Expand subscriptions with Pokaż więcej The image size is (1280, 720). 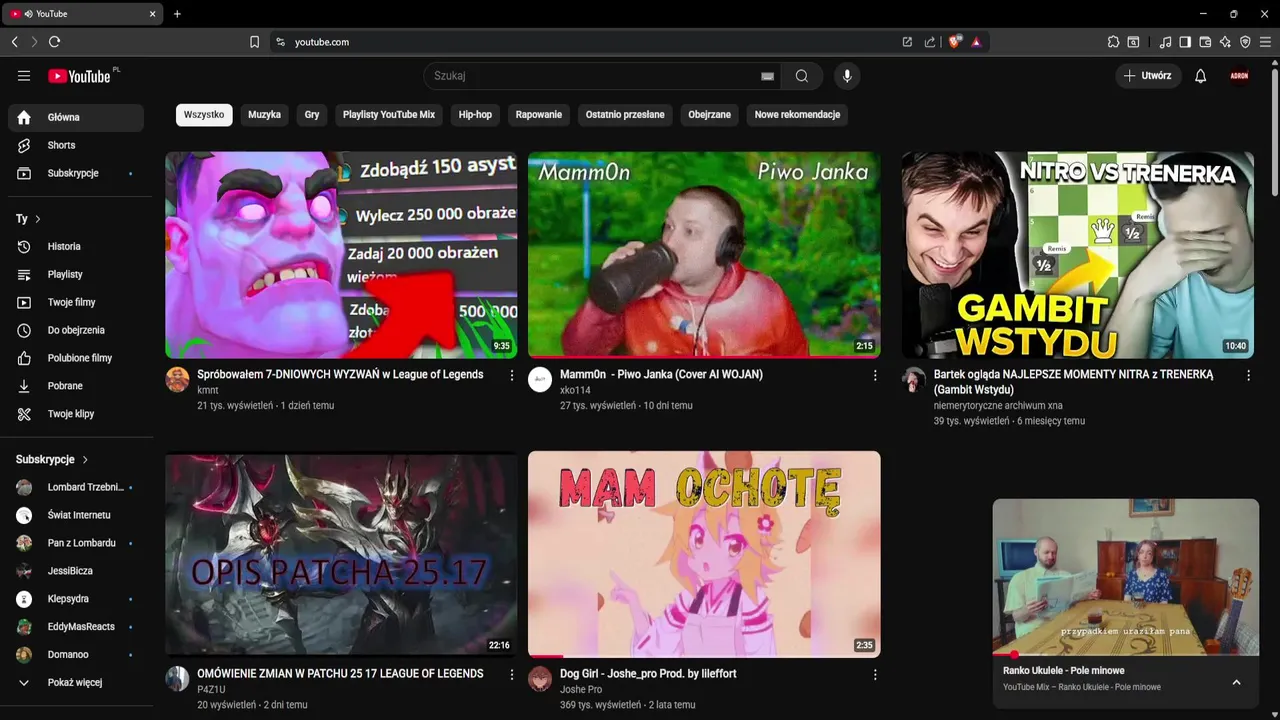pyautogui.click(x=76, y=682)
